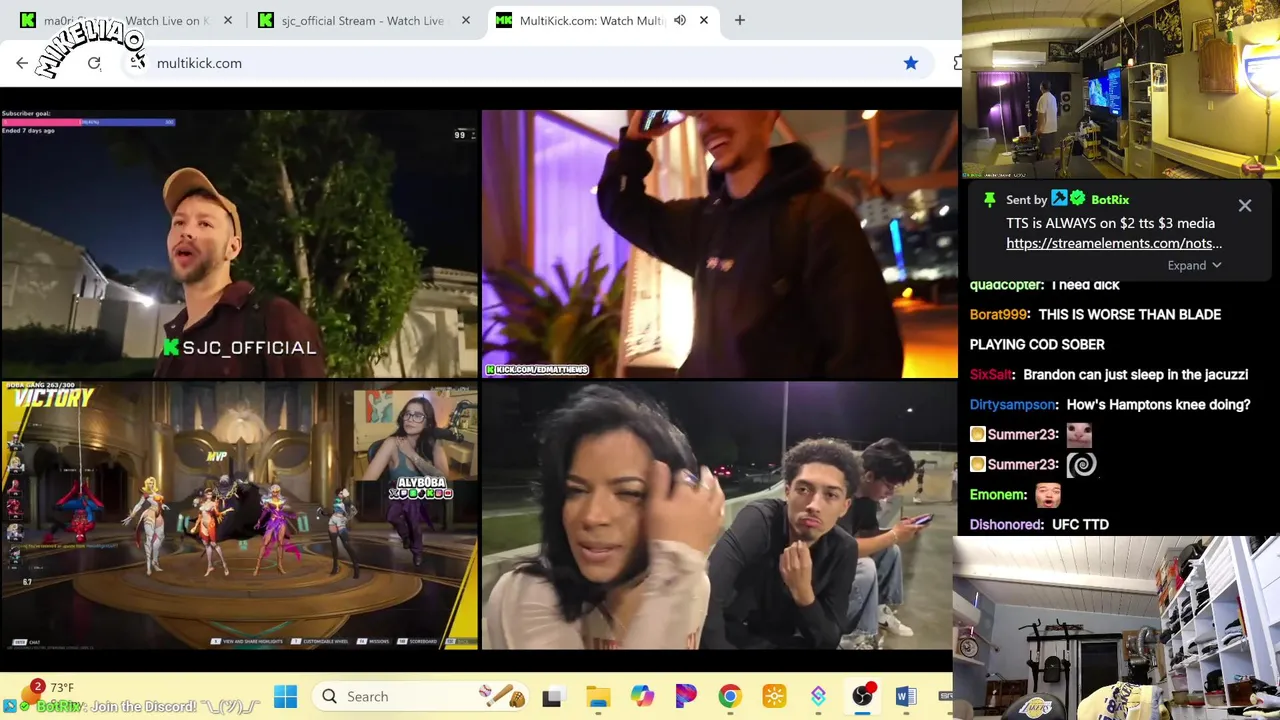1280x720 pixels.
Task: Click the webcam feed below chat
Action: click(1116, 628)
